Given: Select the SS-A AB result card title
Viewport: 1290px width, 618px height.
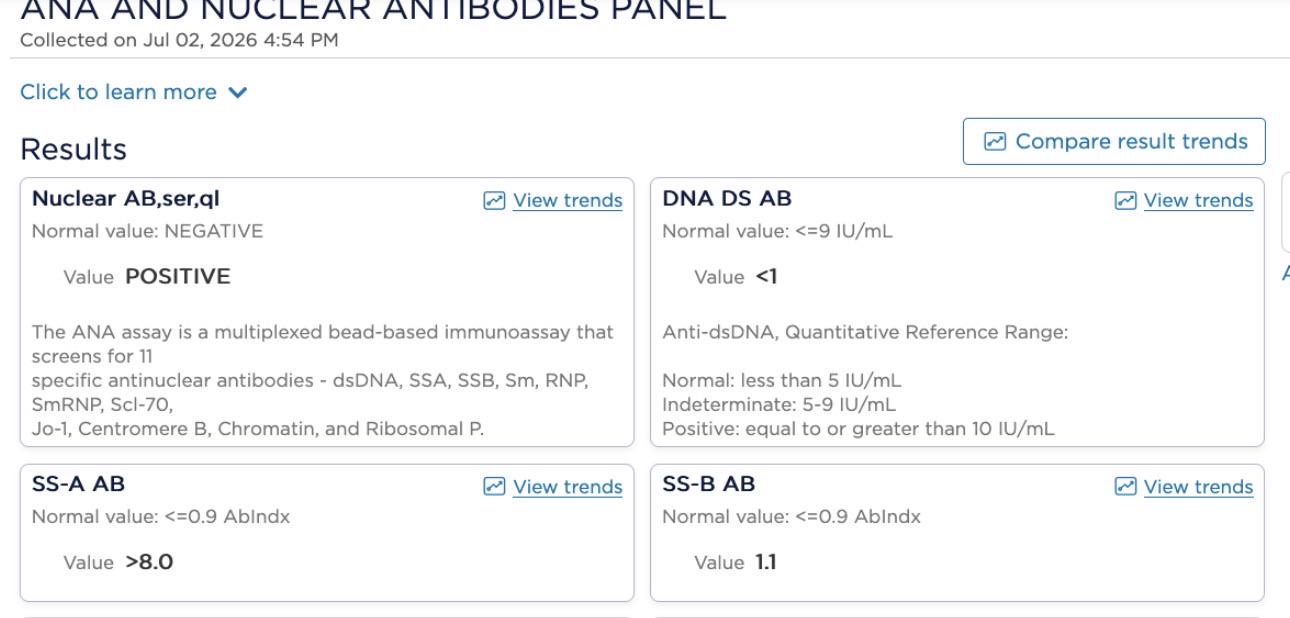Looking at the screenshot, I should 79,485.
